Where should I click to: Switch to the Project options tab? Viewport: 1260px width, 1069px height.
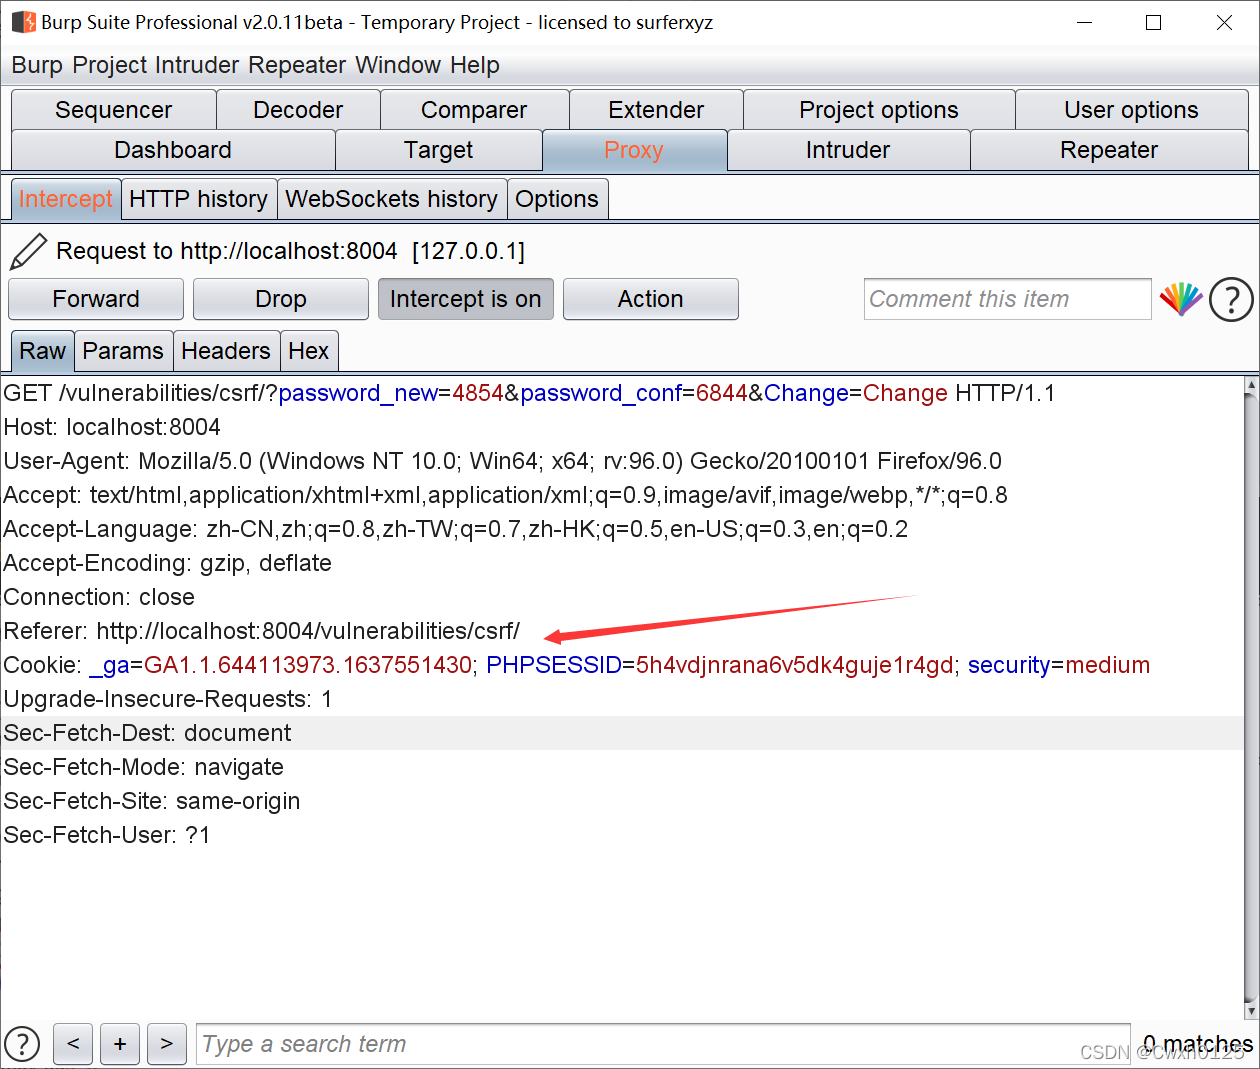pos(879,110)
